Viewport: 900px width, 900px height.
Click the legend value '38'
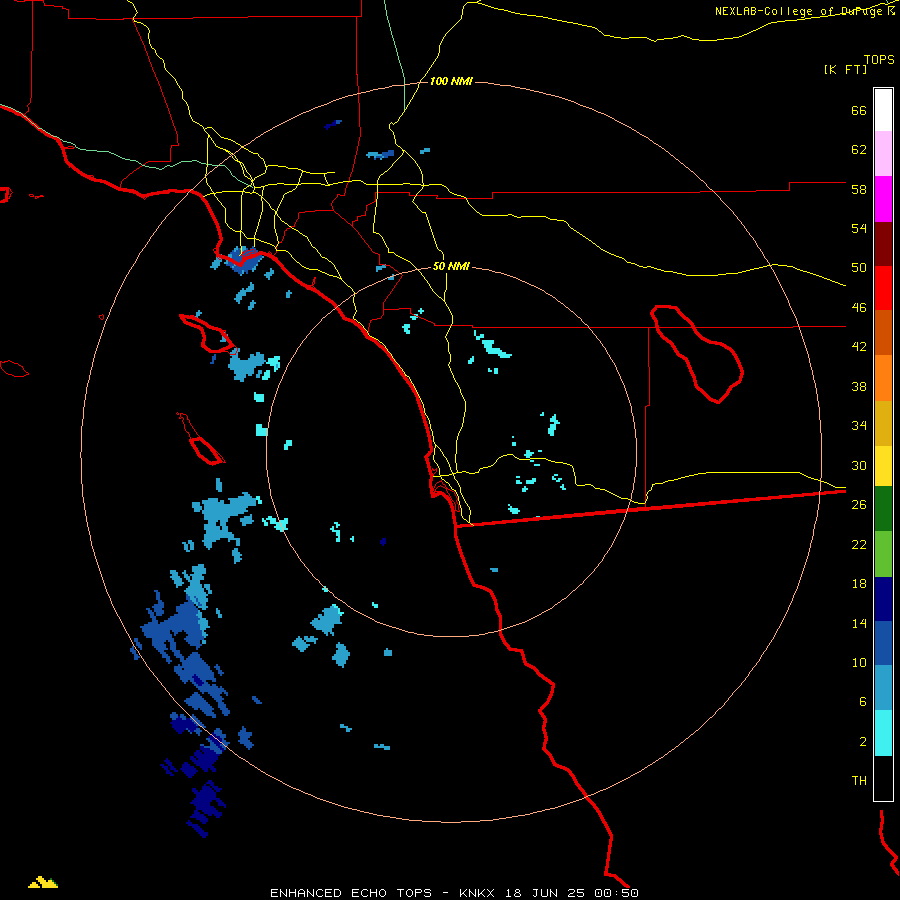[859, 386]
